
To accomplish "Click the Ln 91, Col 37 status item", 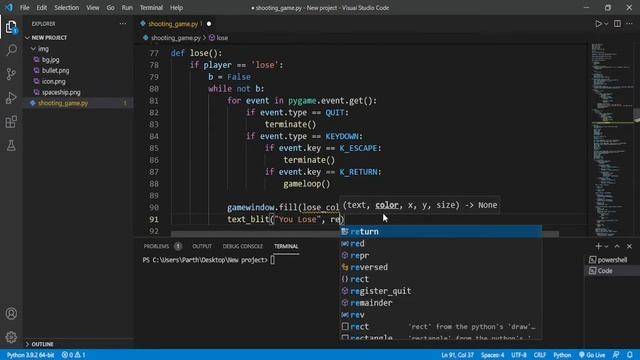I will coord(457,355).
